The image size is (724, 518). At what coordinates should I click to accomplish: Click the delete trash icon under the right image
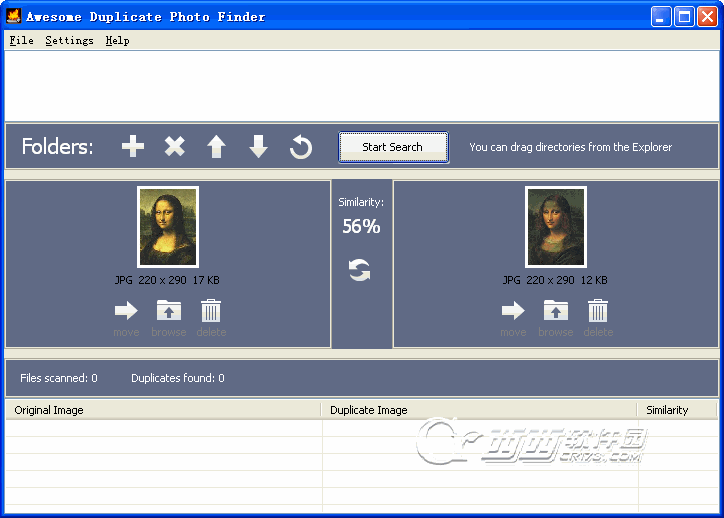tap(598, 310)
